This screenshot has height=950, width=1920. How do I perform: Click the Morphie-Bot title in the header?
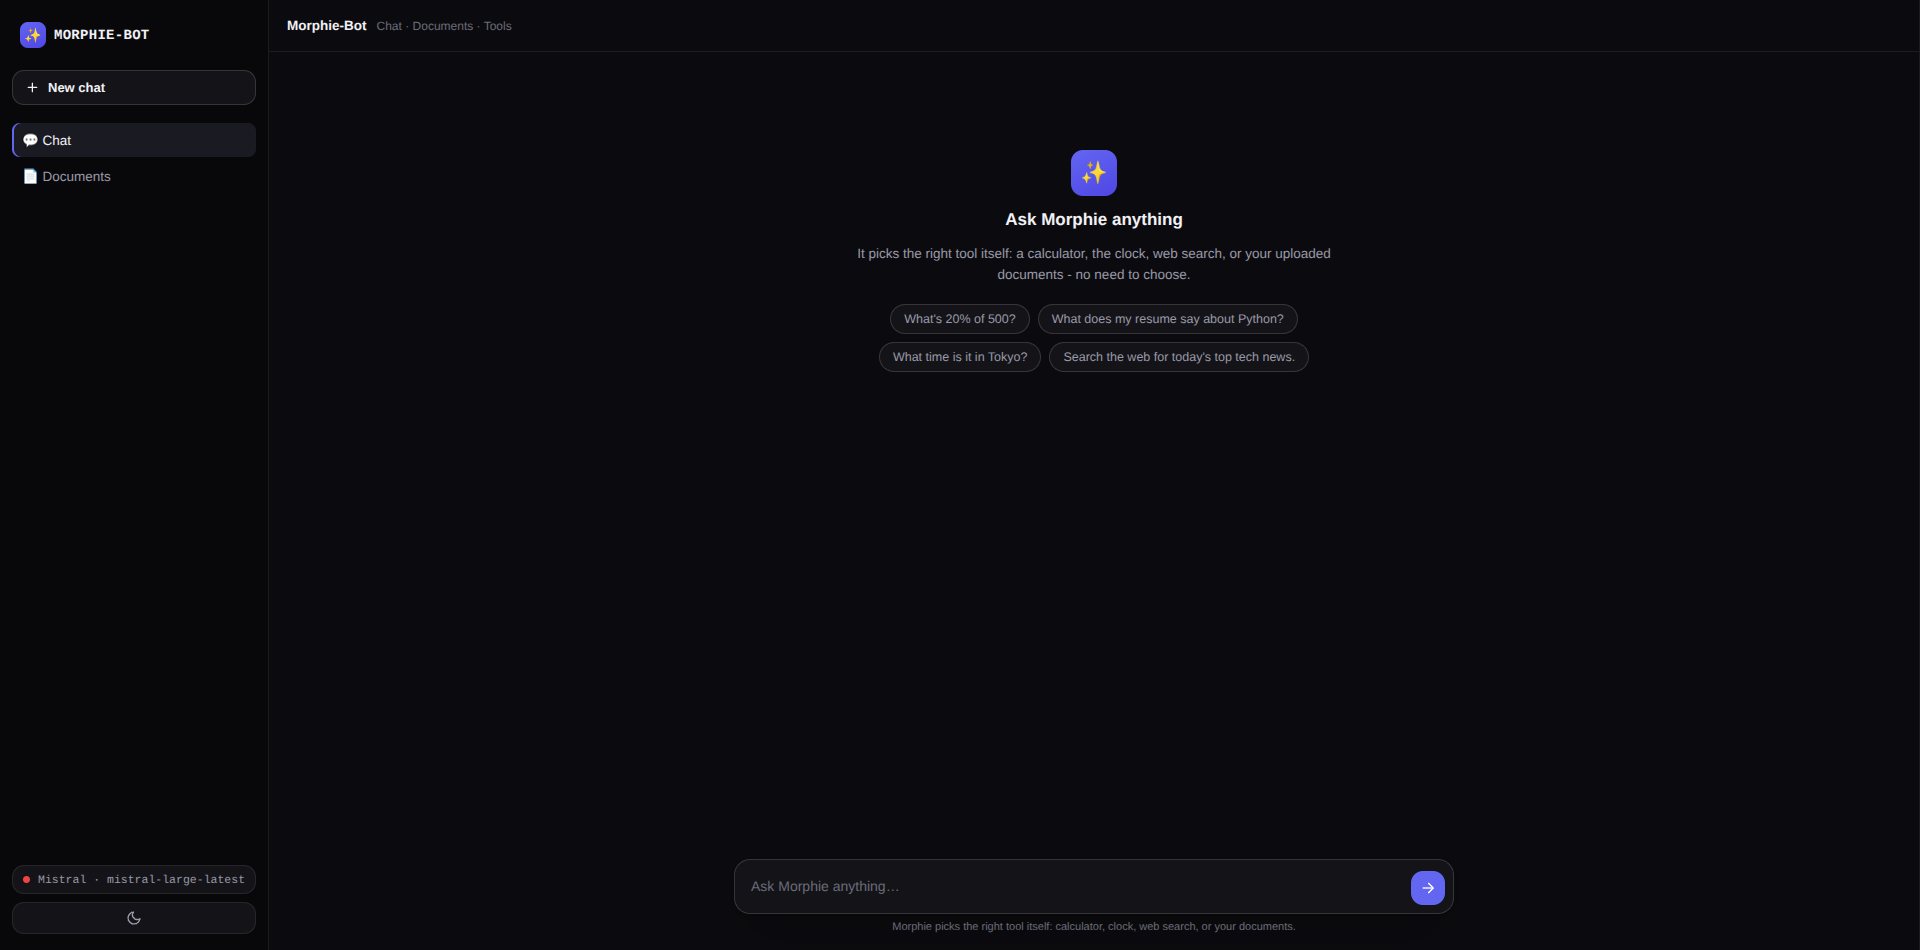(326, 26)
